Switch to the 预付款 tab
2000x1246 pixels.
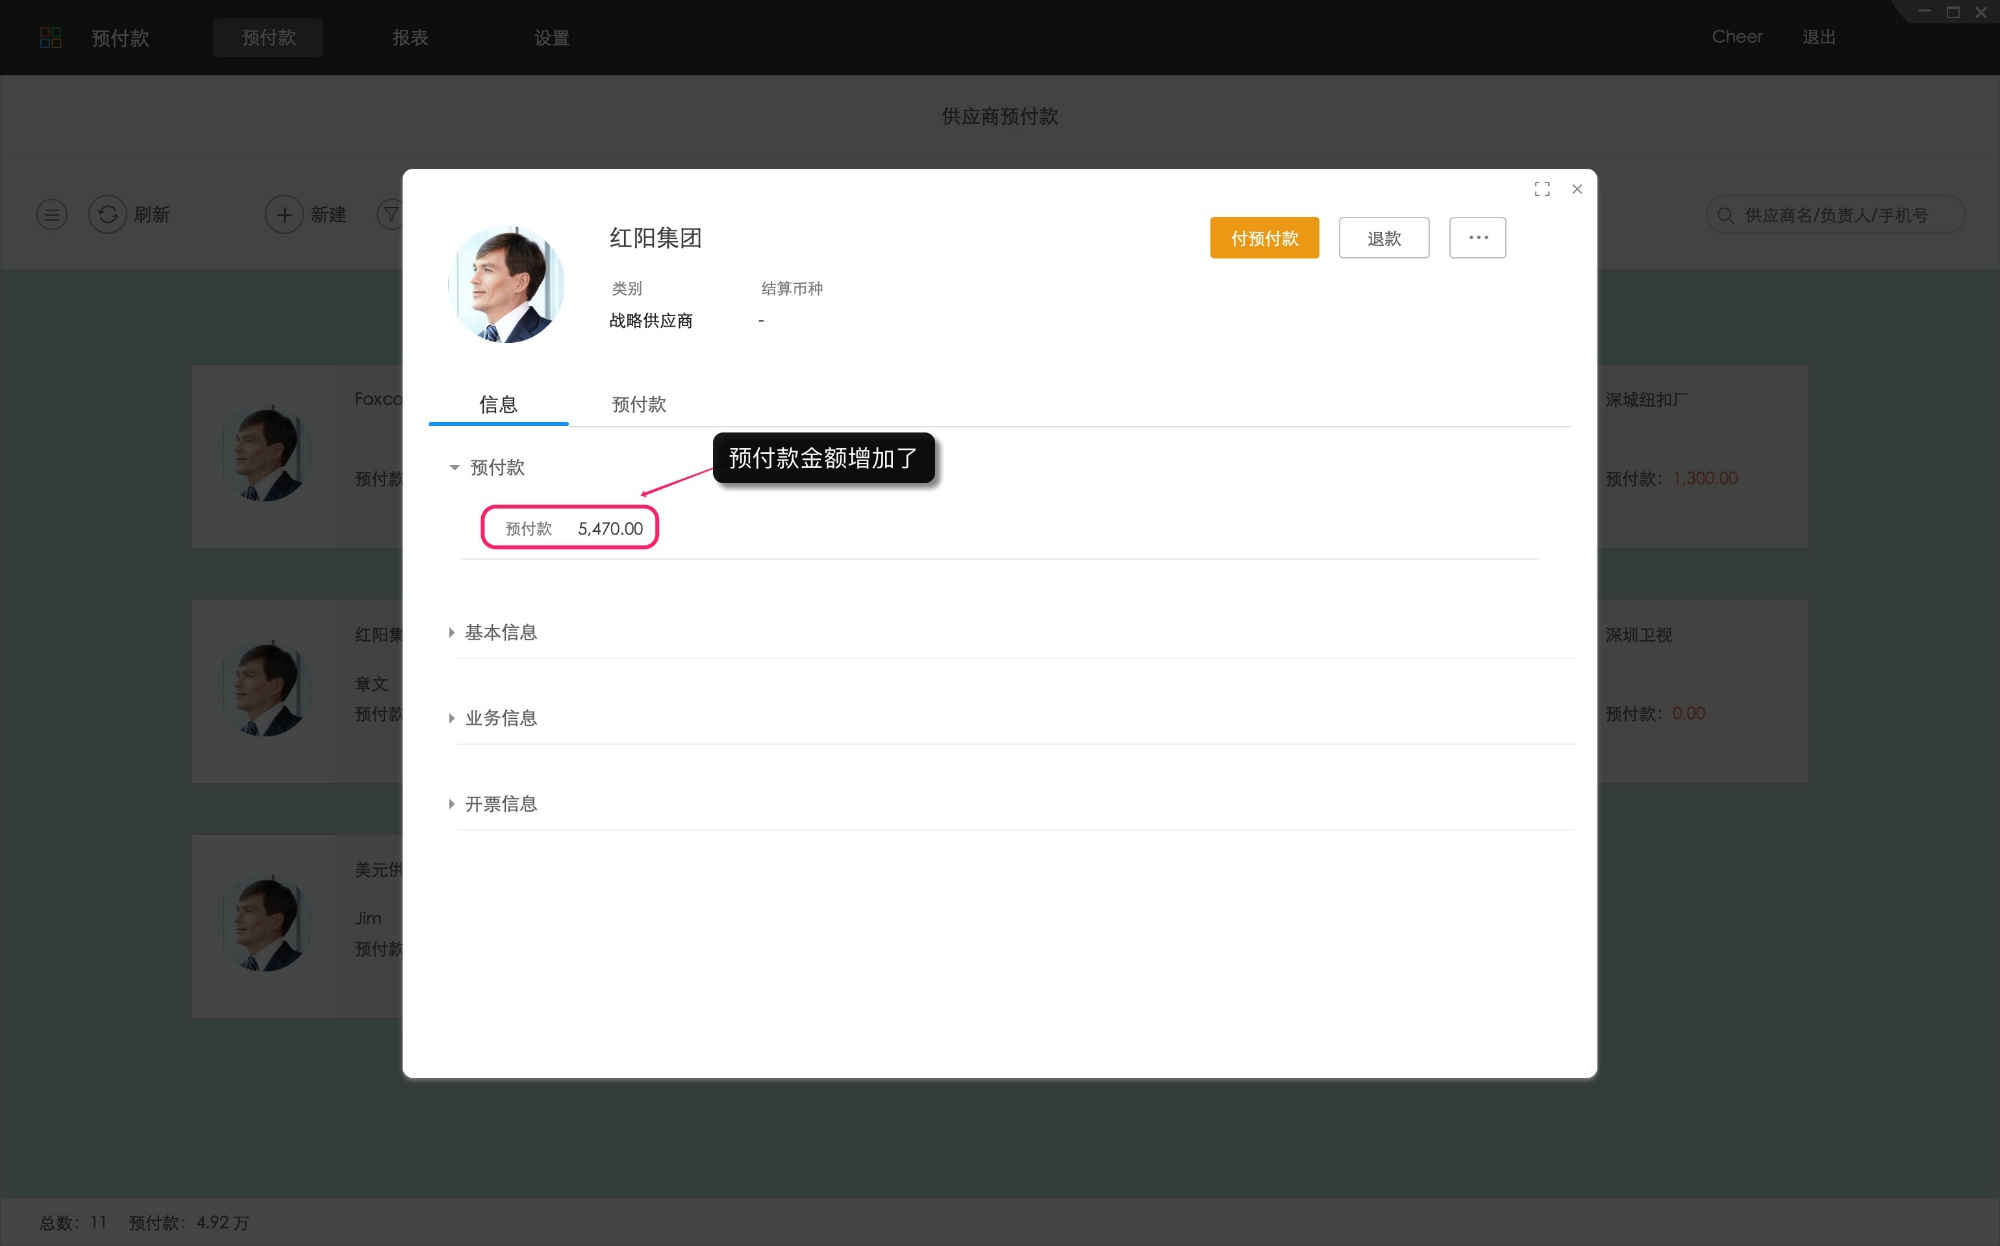(x=638, y=404)
